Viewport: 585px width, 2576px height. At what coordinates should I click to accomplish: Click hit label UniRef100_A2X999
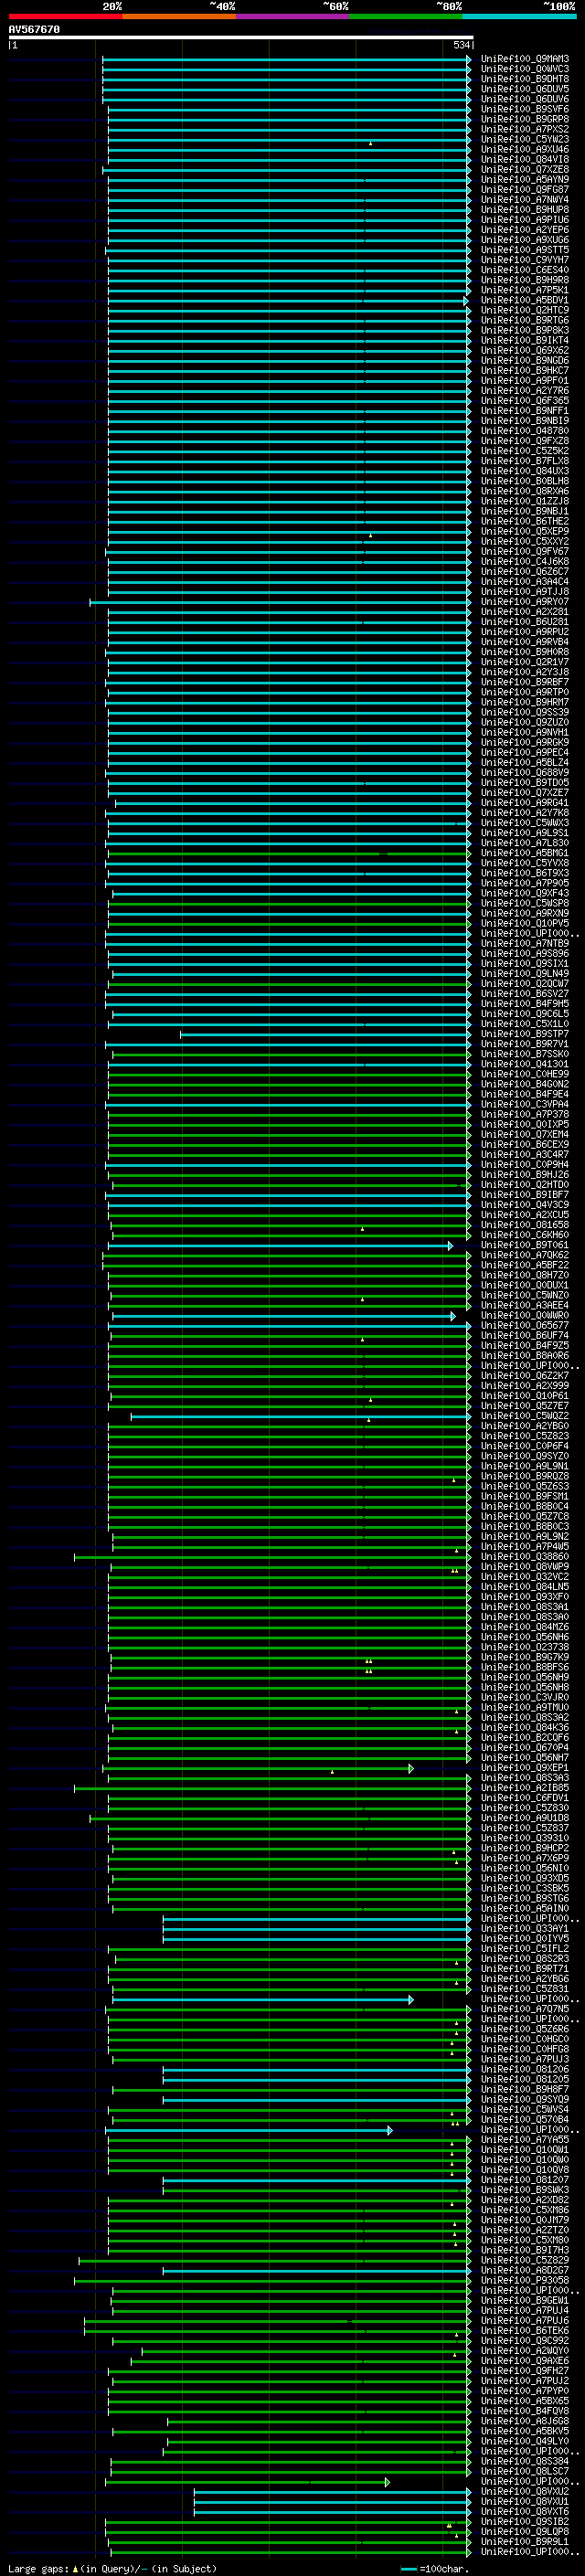(525, 1386)
